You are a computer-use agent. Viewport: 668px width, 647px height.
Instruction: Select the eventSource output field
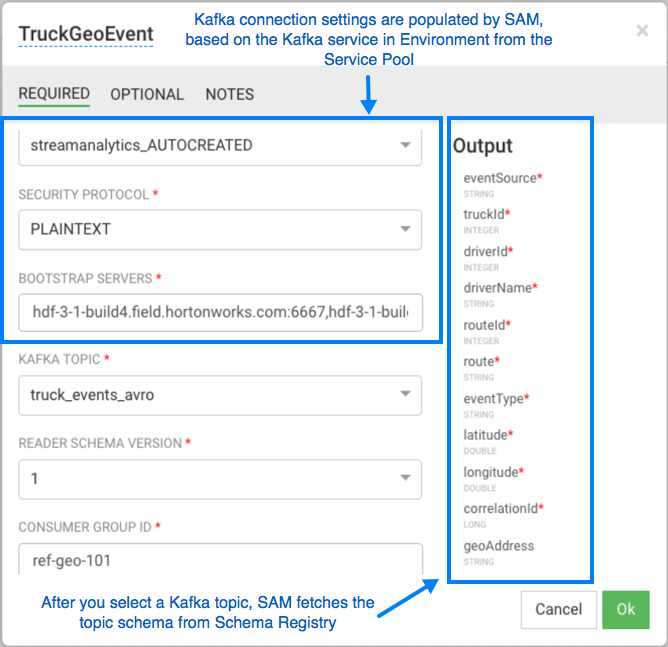502,178
